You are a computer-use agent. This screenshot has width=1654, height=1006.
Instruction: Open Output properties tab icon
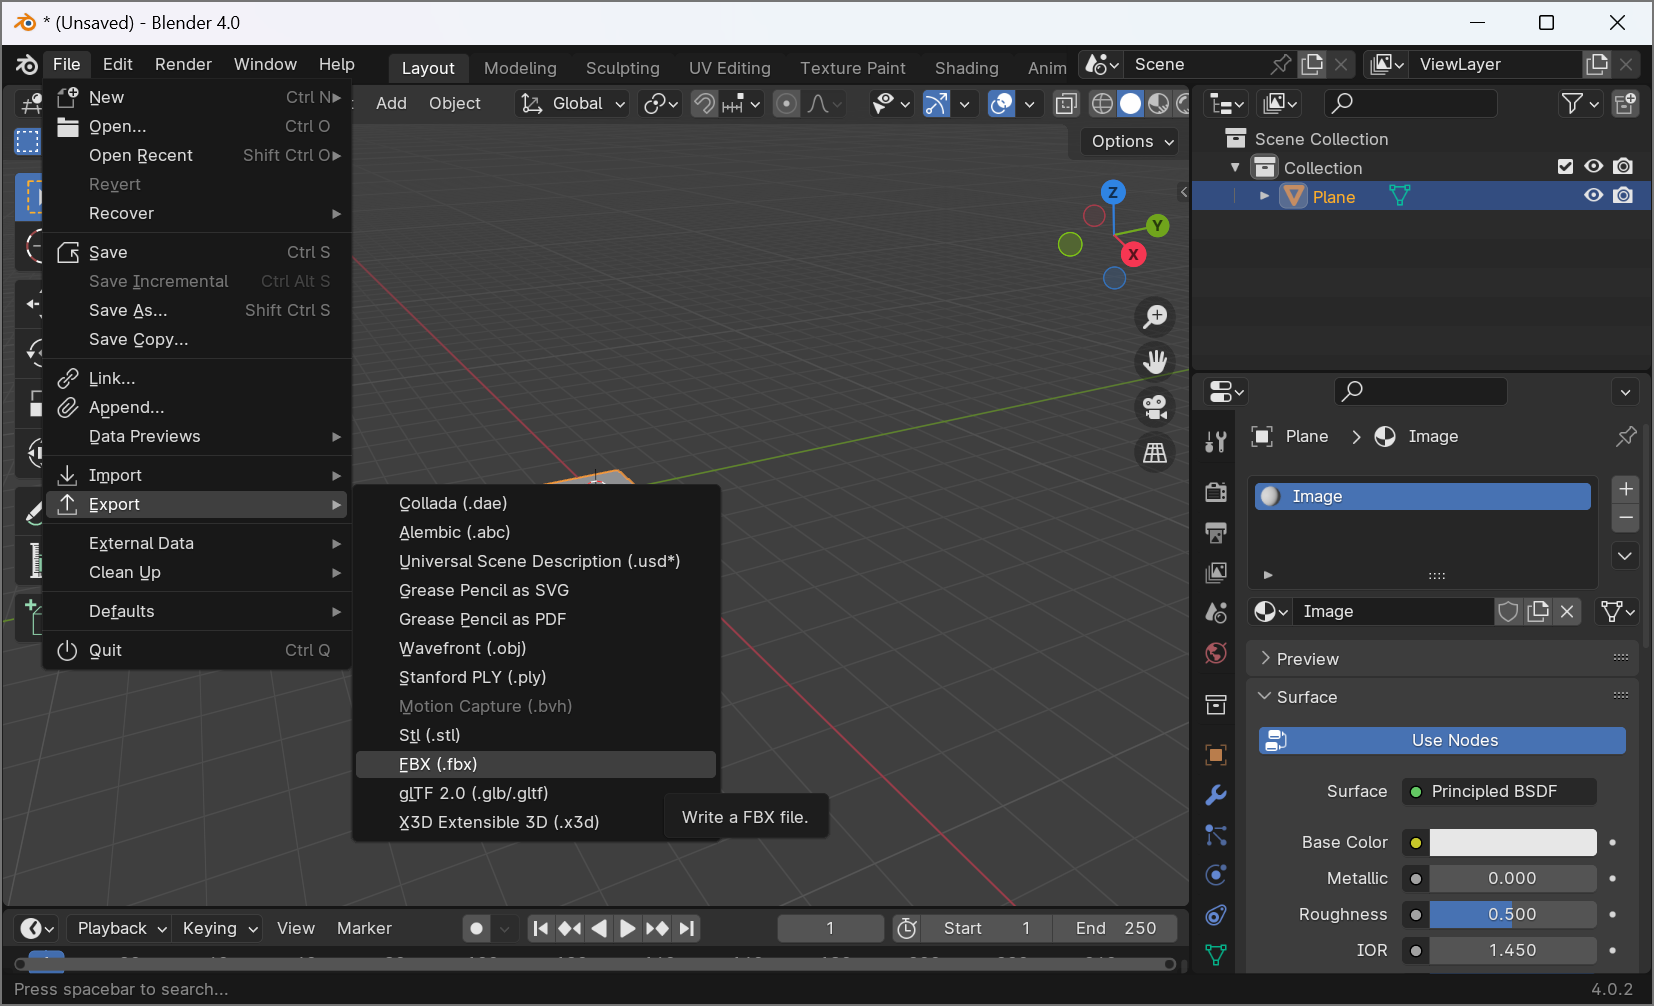pyautogui.click(x=1216, y=532)
